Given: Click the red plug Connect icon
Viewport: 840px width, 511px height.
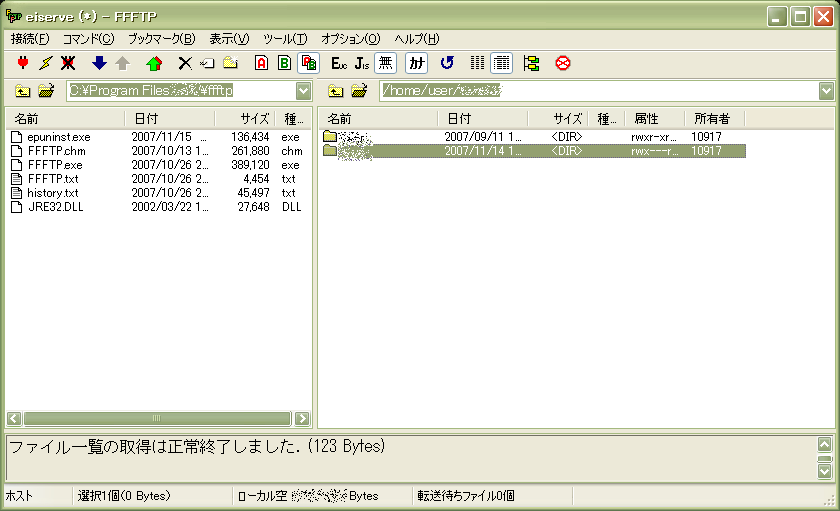Looking at the screenshot, I should [22, 63].
